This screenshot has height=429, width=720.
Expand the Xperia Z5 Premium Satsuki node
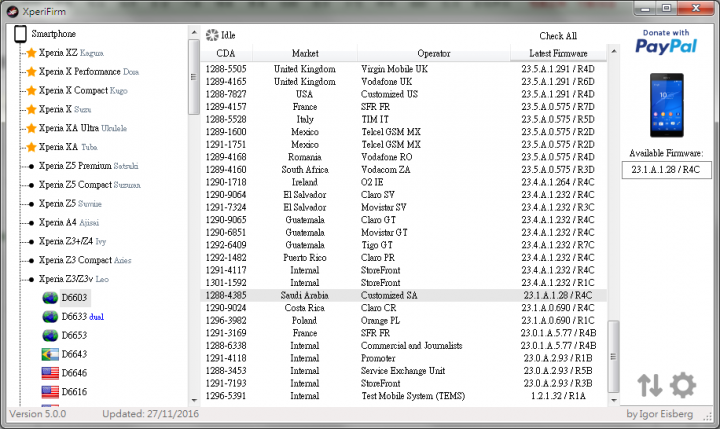pos(31,166)
